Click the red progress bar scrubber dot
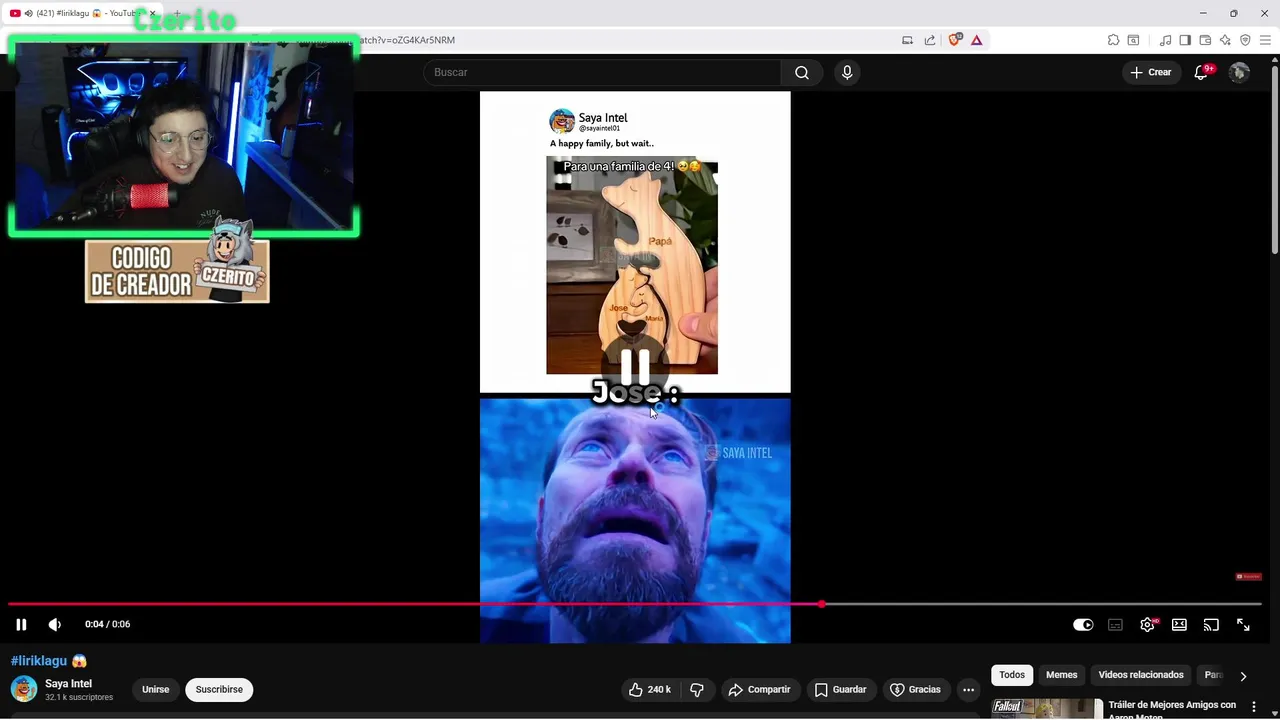 click(821, 604)
